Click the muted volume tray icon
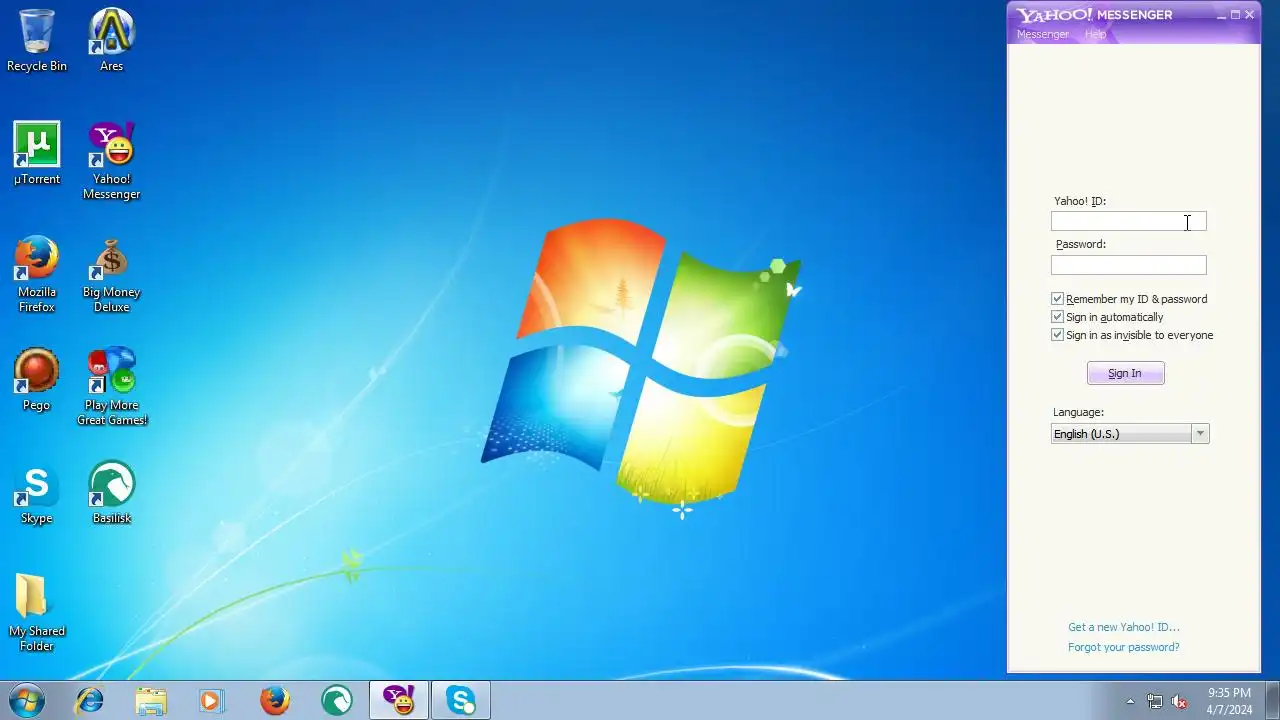 click(x=1179, y=701)
